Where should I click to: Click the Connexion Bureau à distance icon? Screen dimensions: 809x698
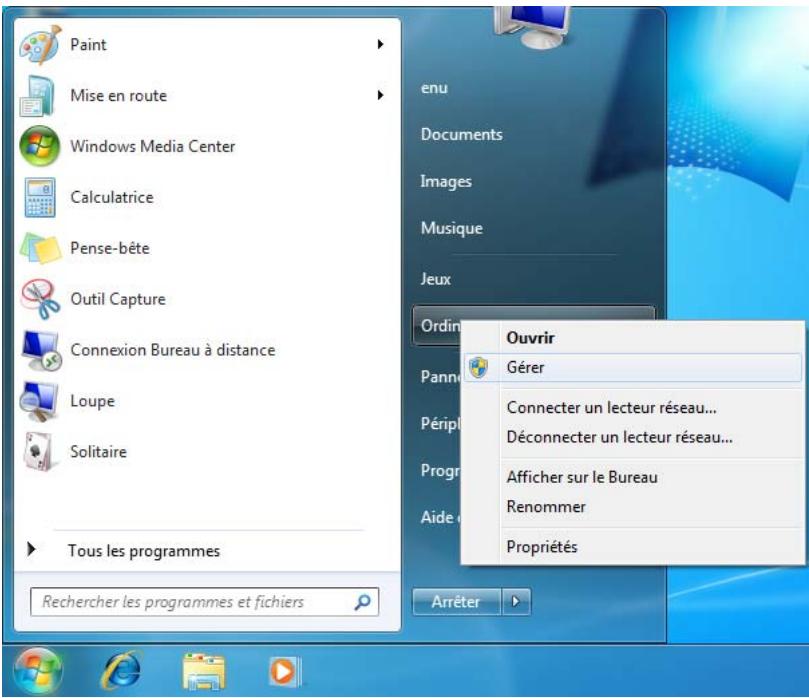pos(41,350)
